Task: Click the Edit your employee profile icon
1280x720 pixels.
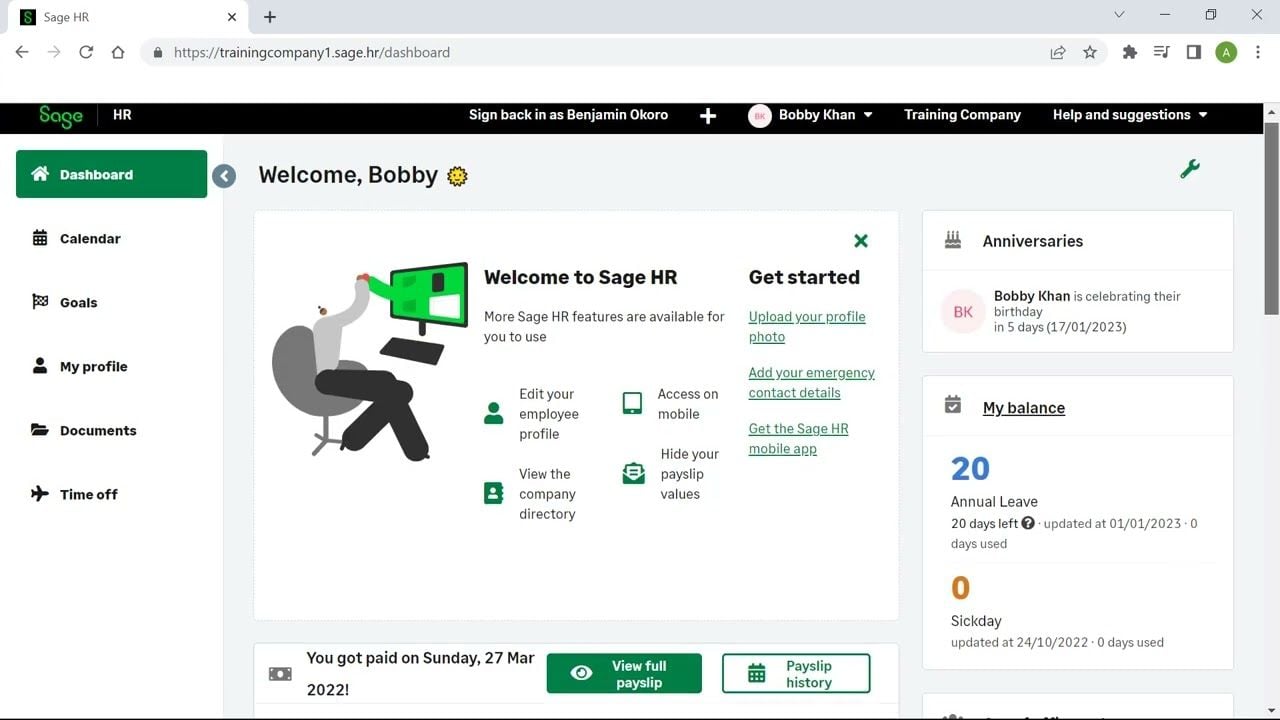Action: [x=494, y=413]
